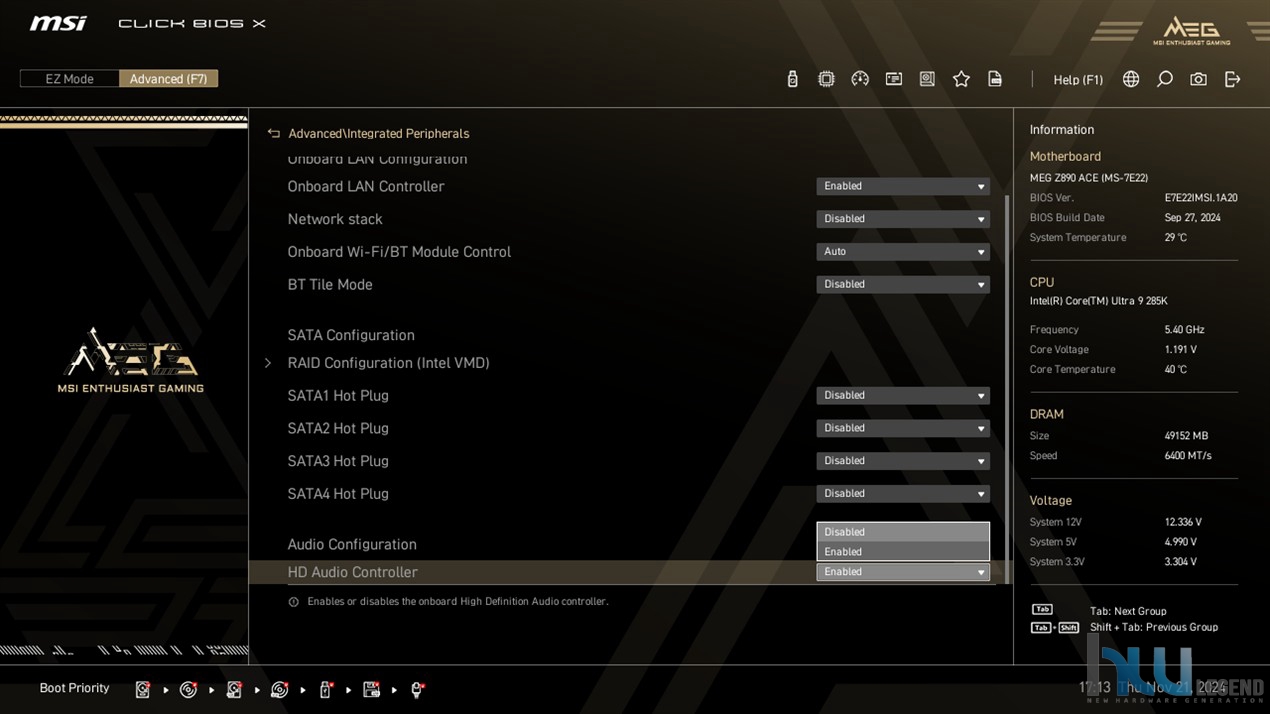1270x714 pixels.
Task: Click the BIOS Build Date Sep 27, 2024
Action: pyautogui.click(x=1192, y=218)
